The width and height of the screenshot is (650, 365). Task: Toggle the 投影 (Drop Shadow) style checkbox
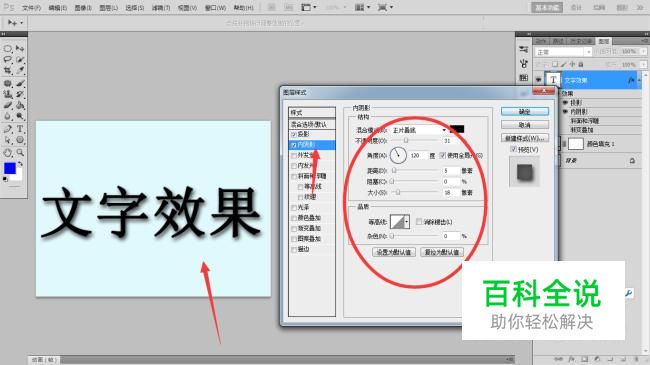click(x=294, y=134)
